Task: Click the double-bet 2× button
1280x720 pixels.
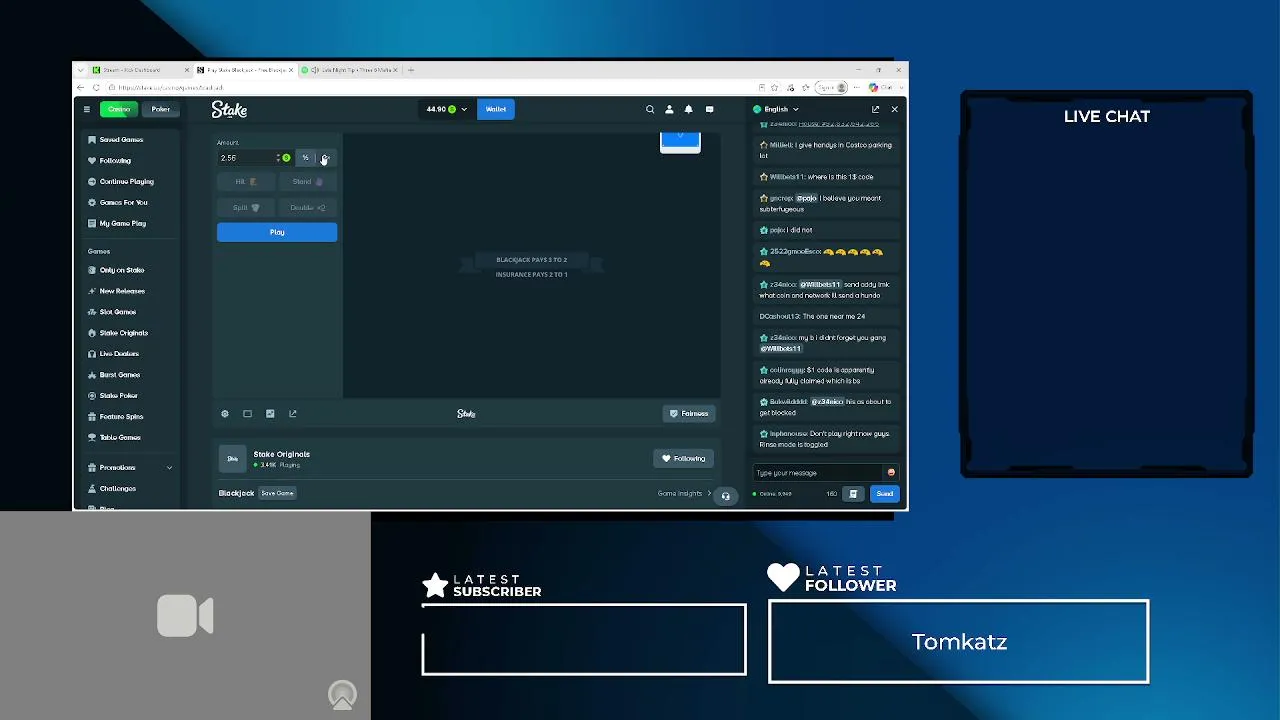Action: pos(325,158)
